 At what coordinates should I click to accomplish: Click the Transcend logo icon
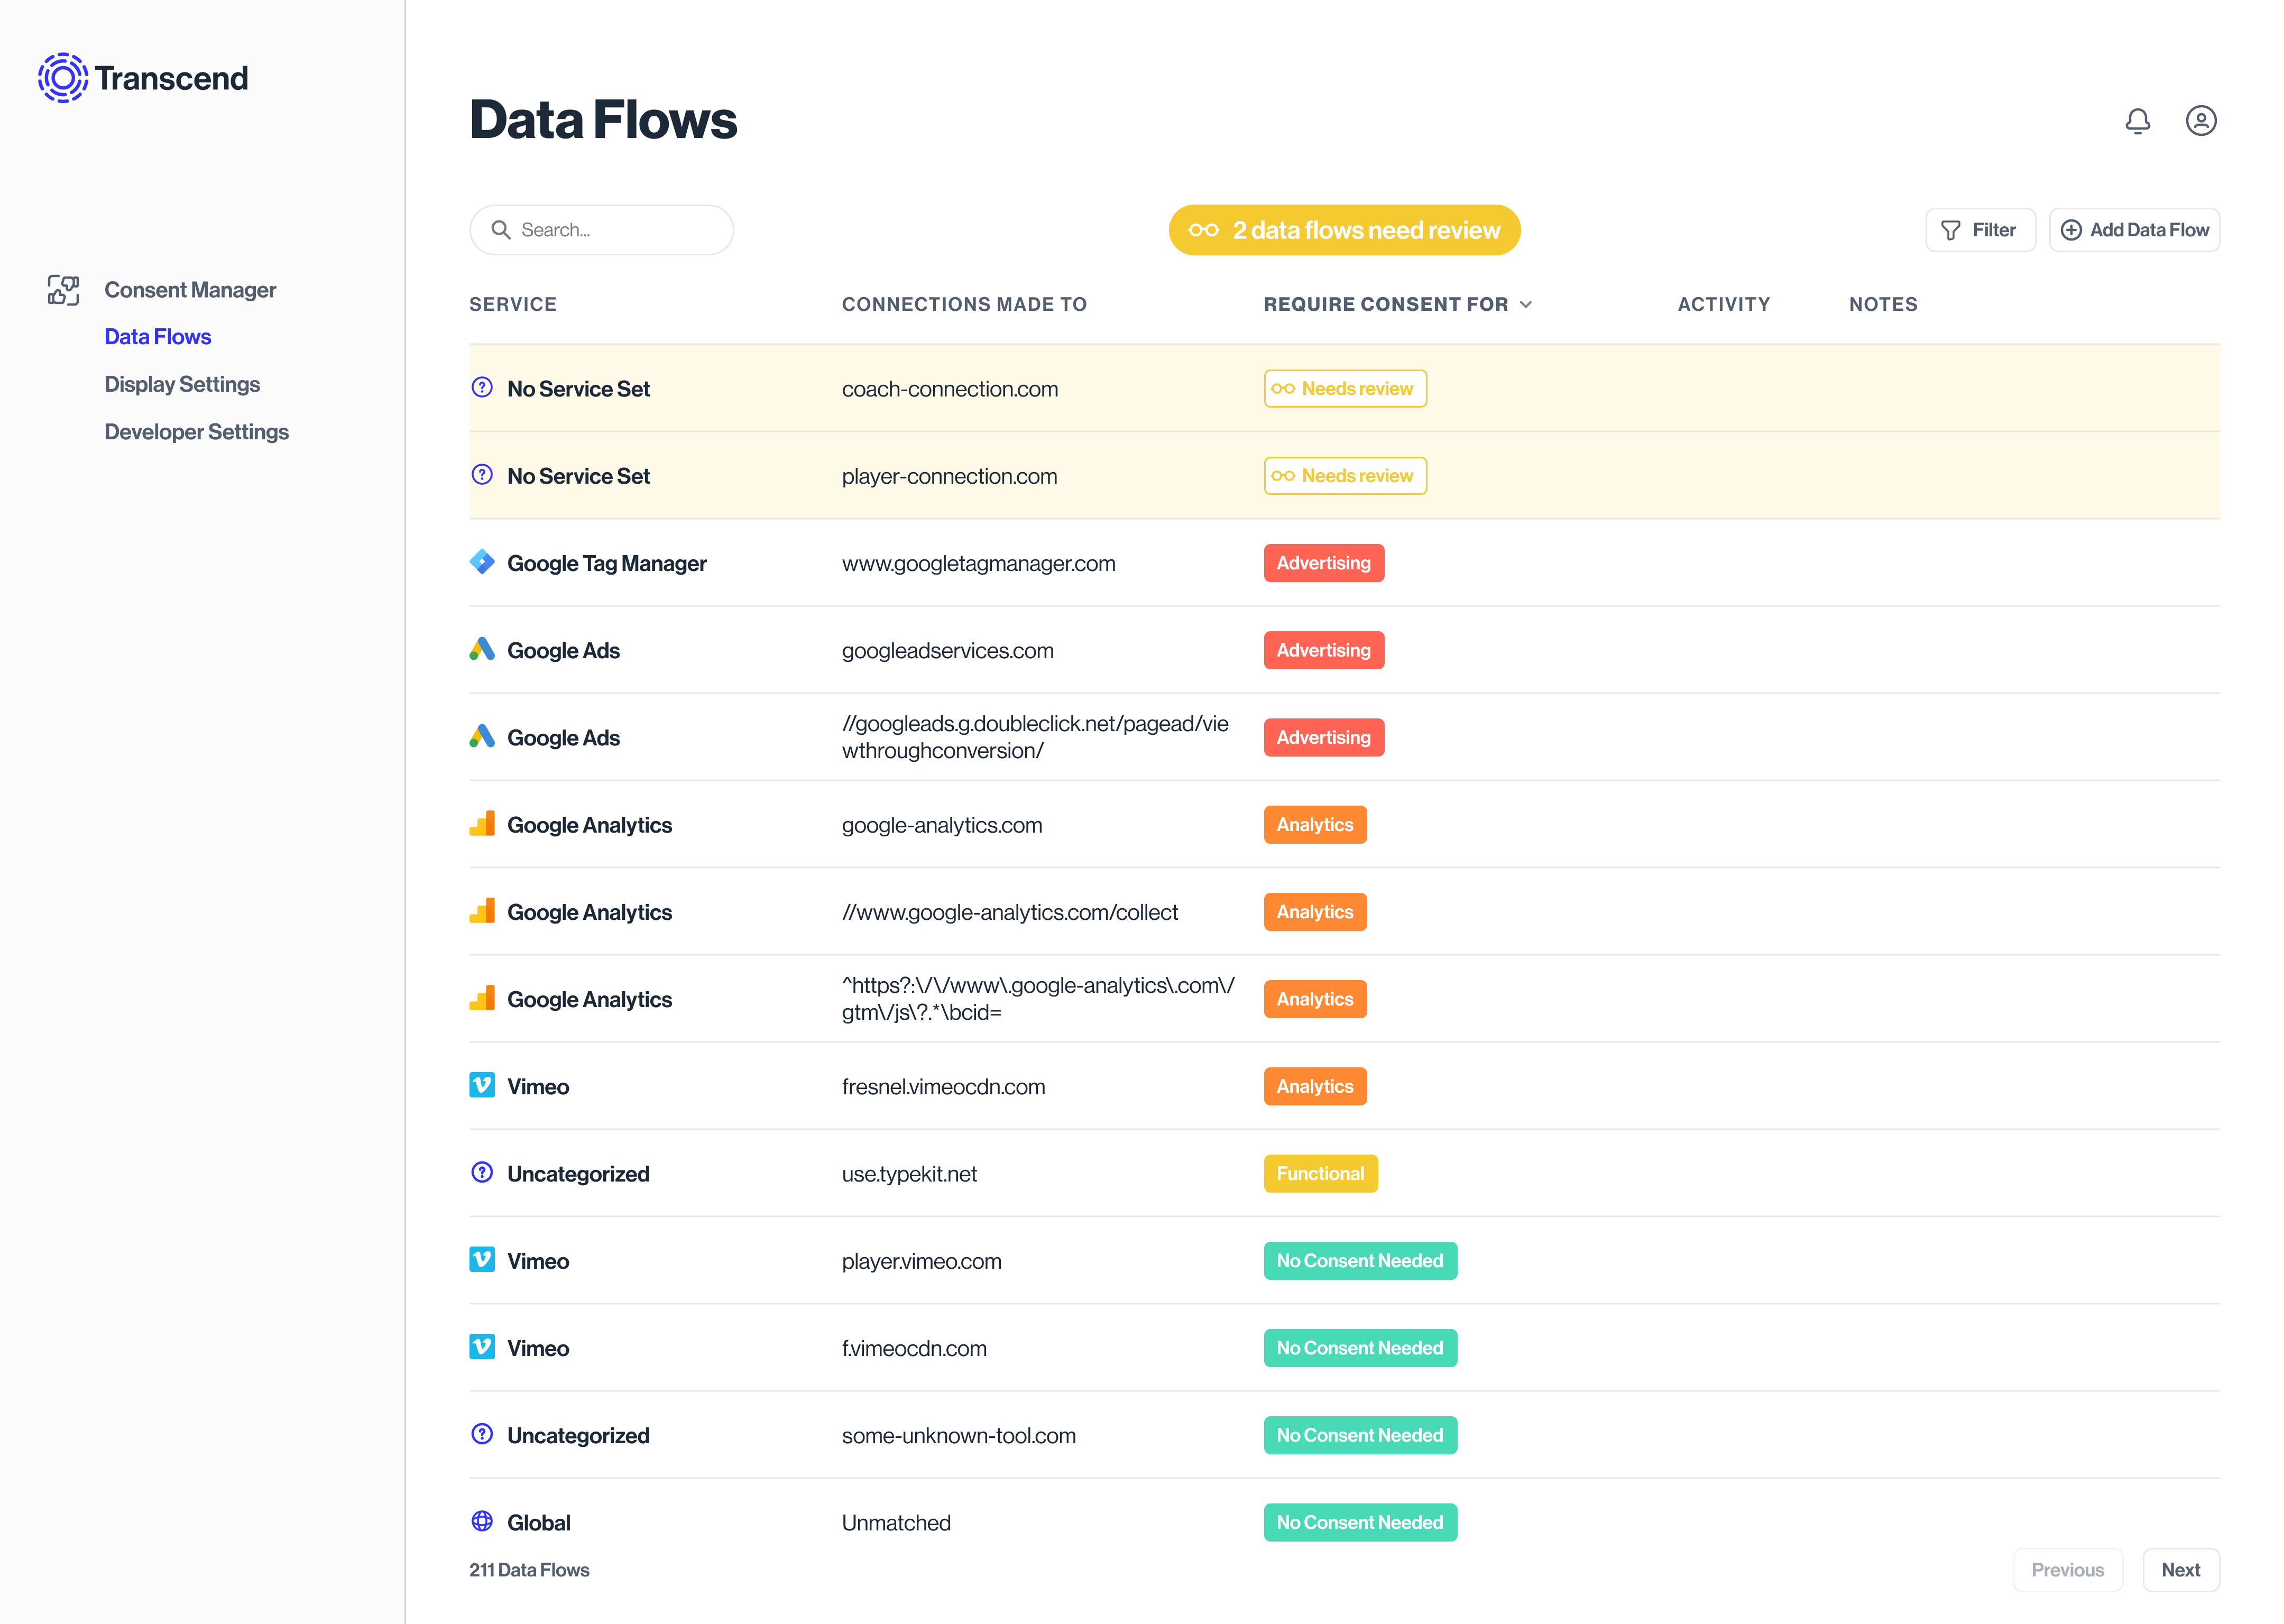pos(63,78)
